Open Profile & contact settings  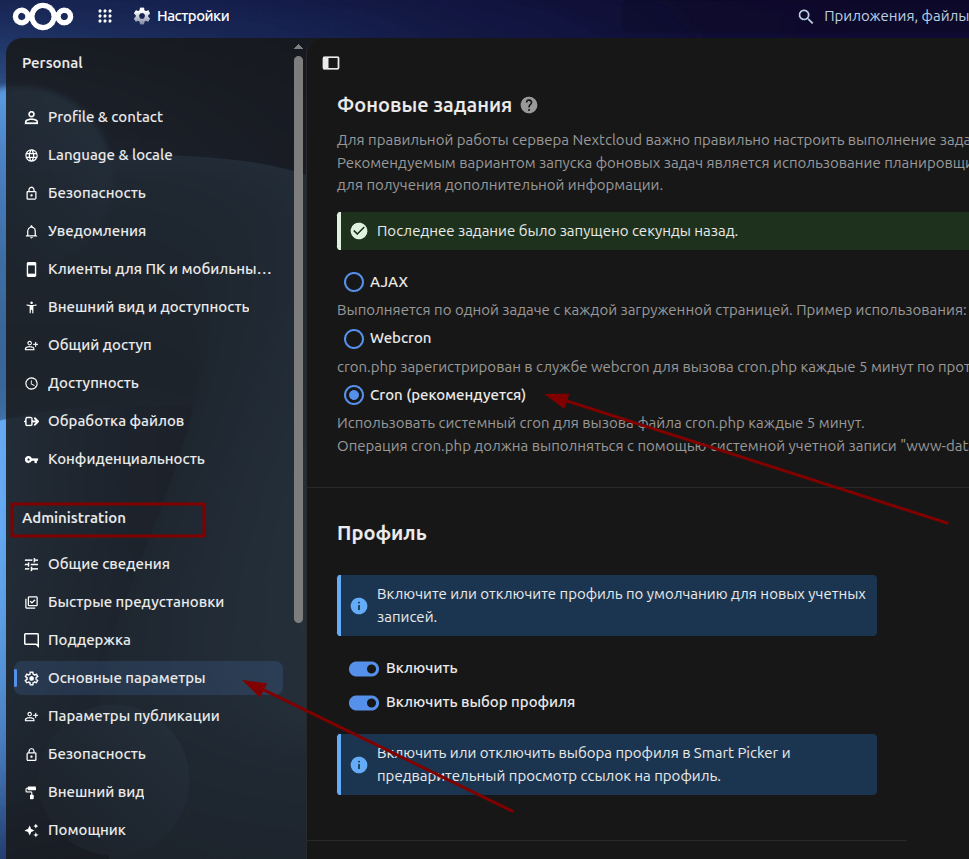point(148,117)
